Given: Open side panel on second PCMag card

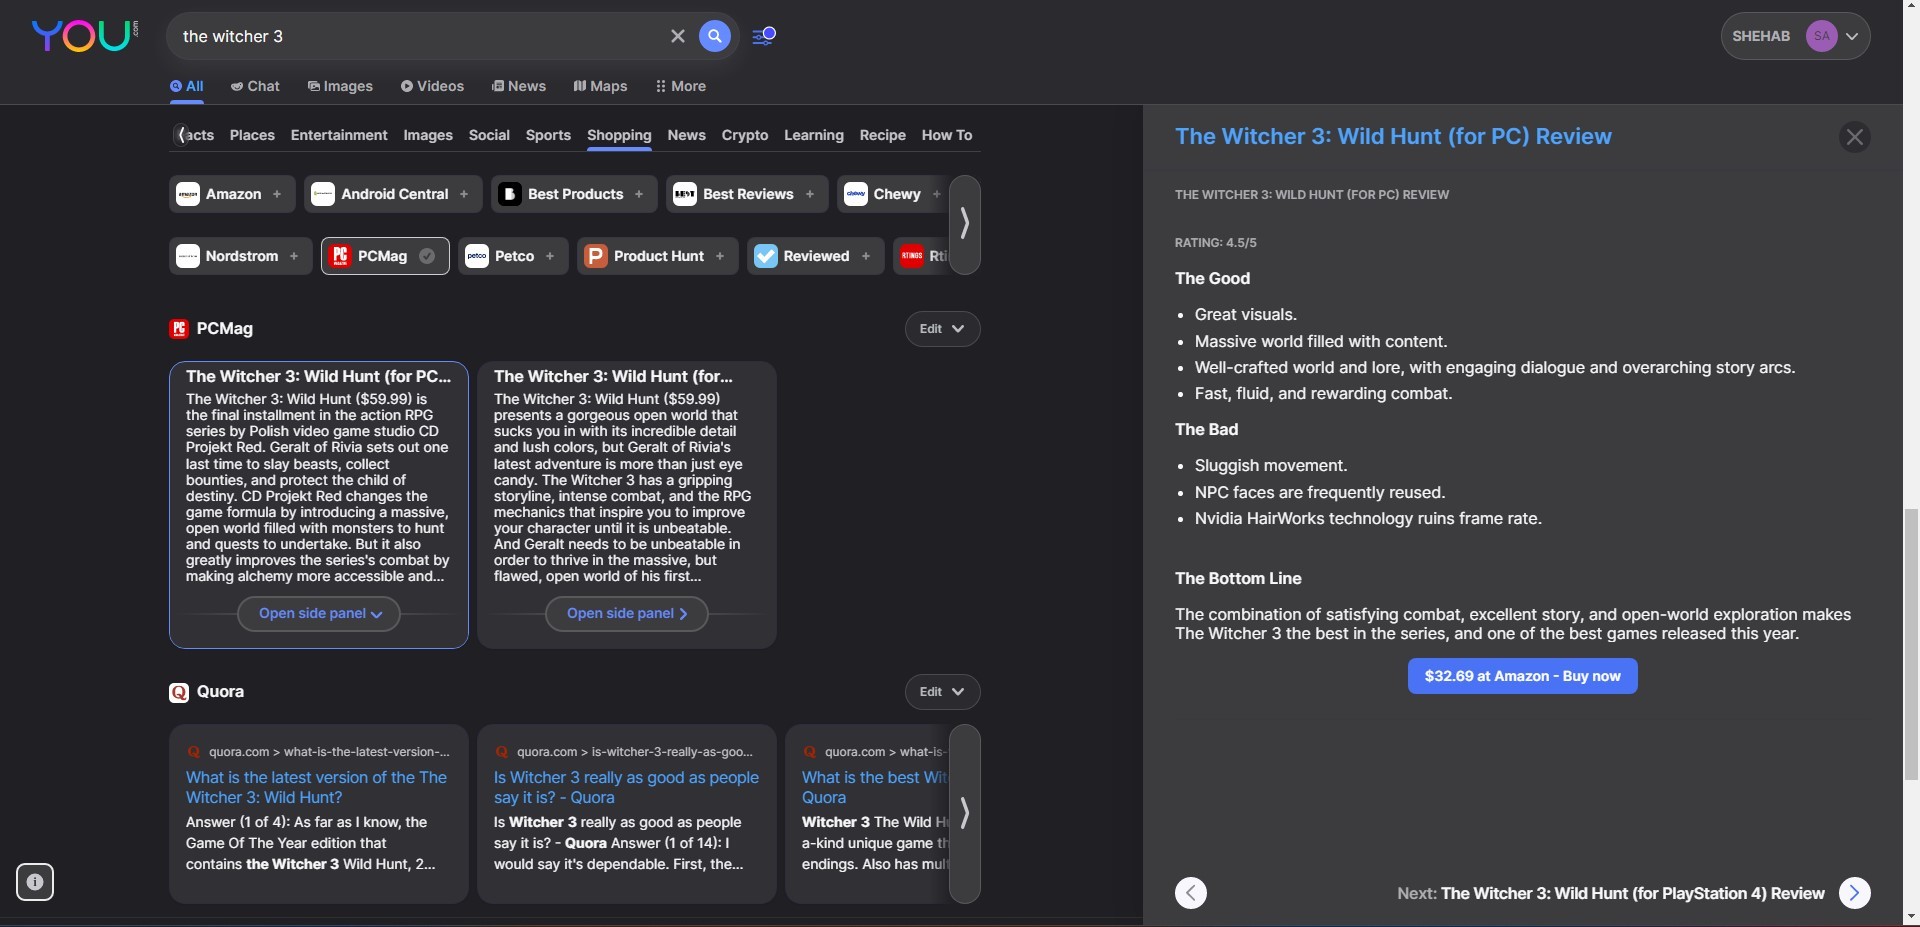Looking at the screenshot, I should click(x=627, y=614).
